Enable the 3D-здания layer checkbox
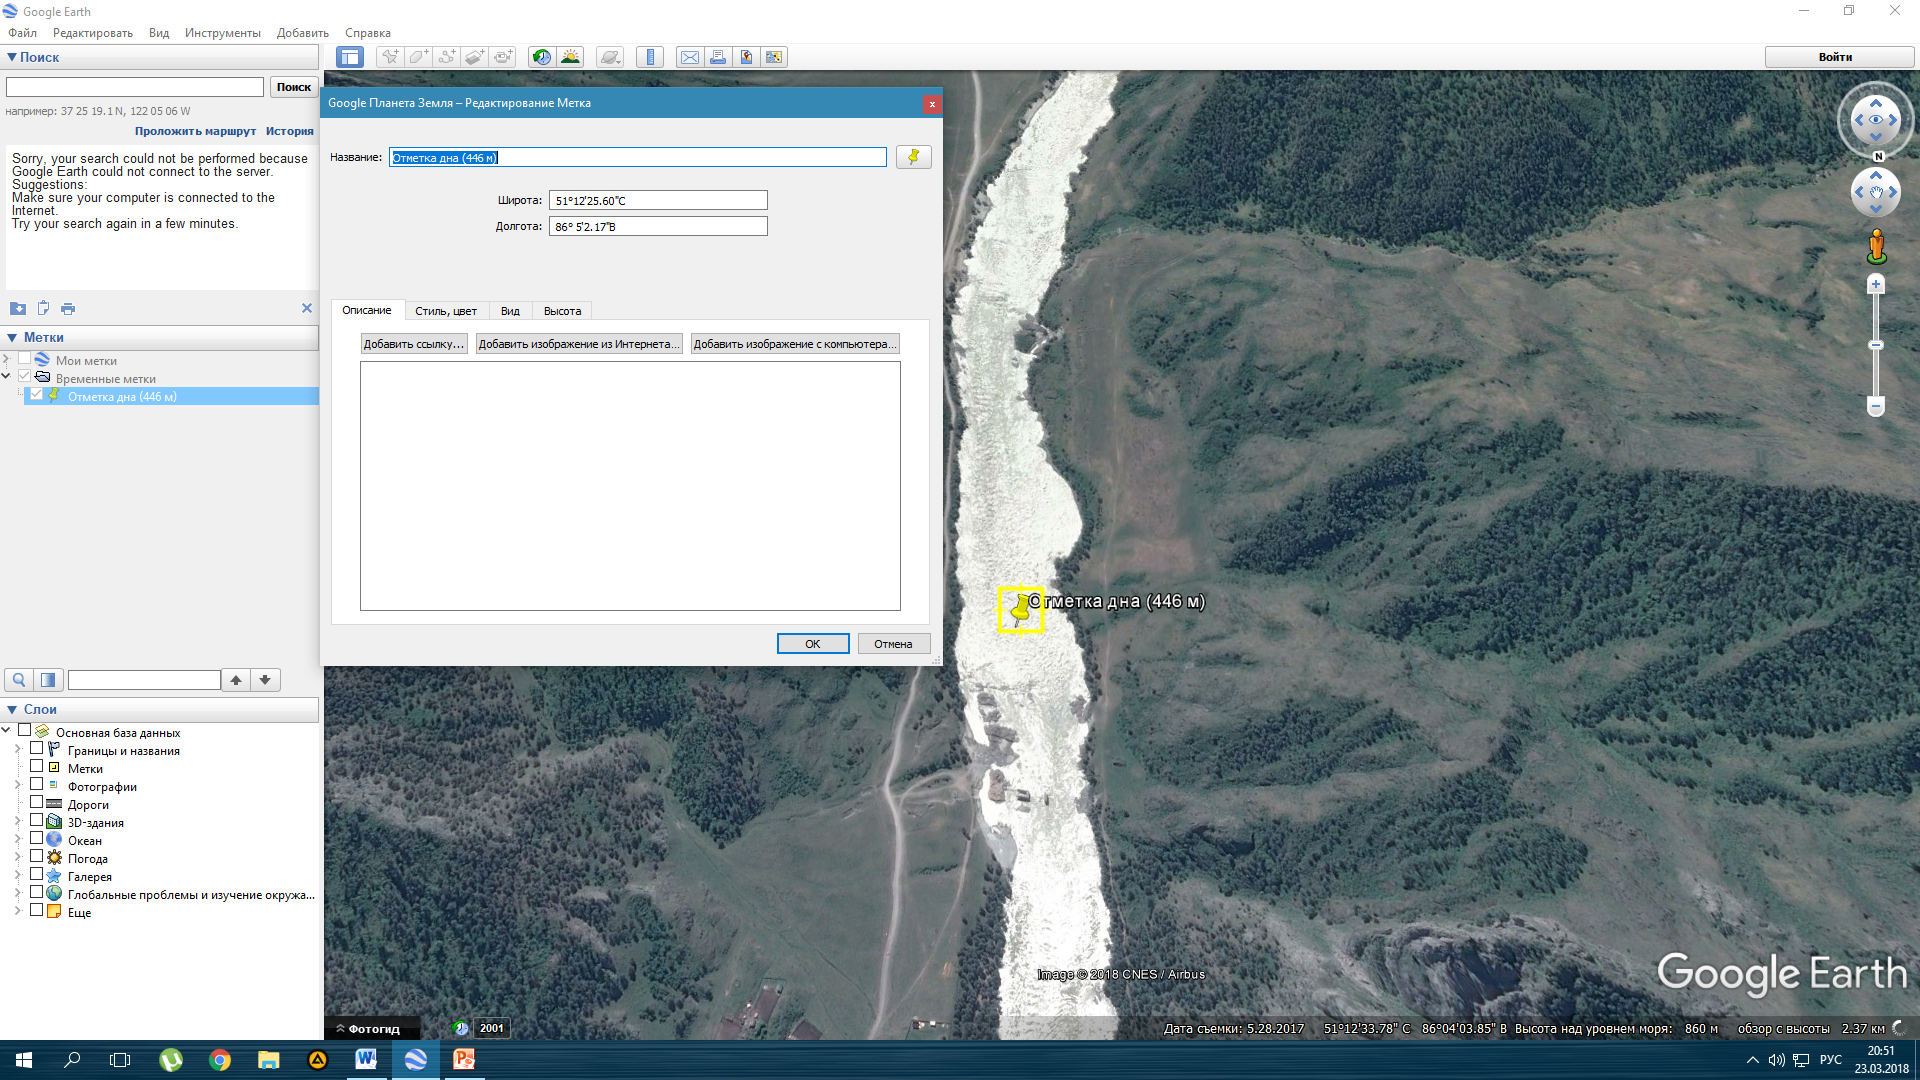 pyautogui.click(x=36, y=820)
